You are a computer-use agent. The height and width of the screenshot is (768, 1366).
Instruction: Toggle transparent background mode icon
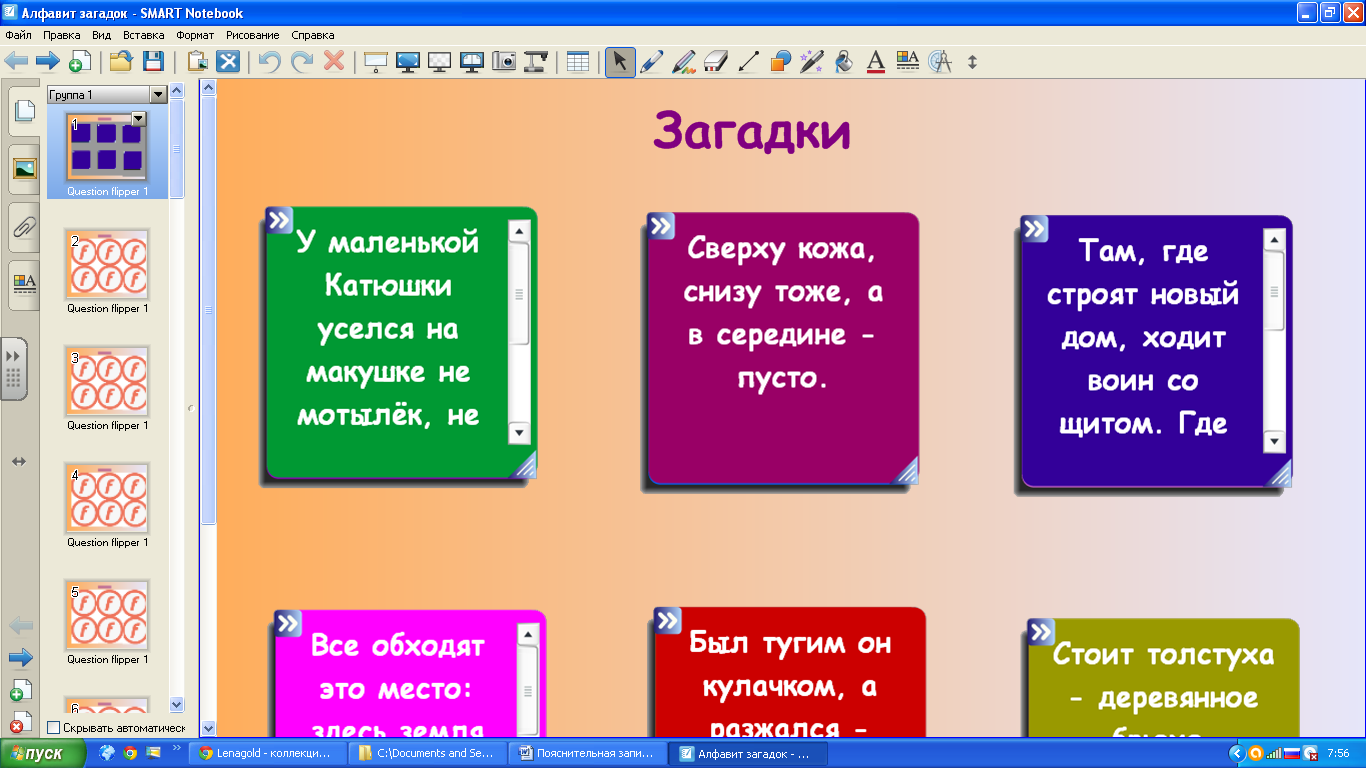point(439,61)
